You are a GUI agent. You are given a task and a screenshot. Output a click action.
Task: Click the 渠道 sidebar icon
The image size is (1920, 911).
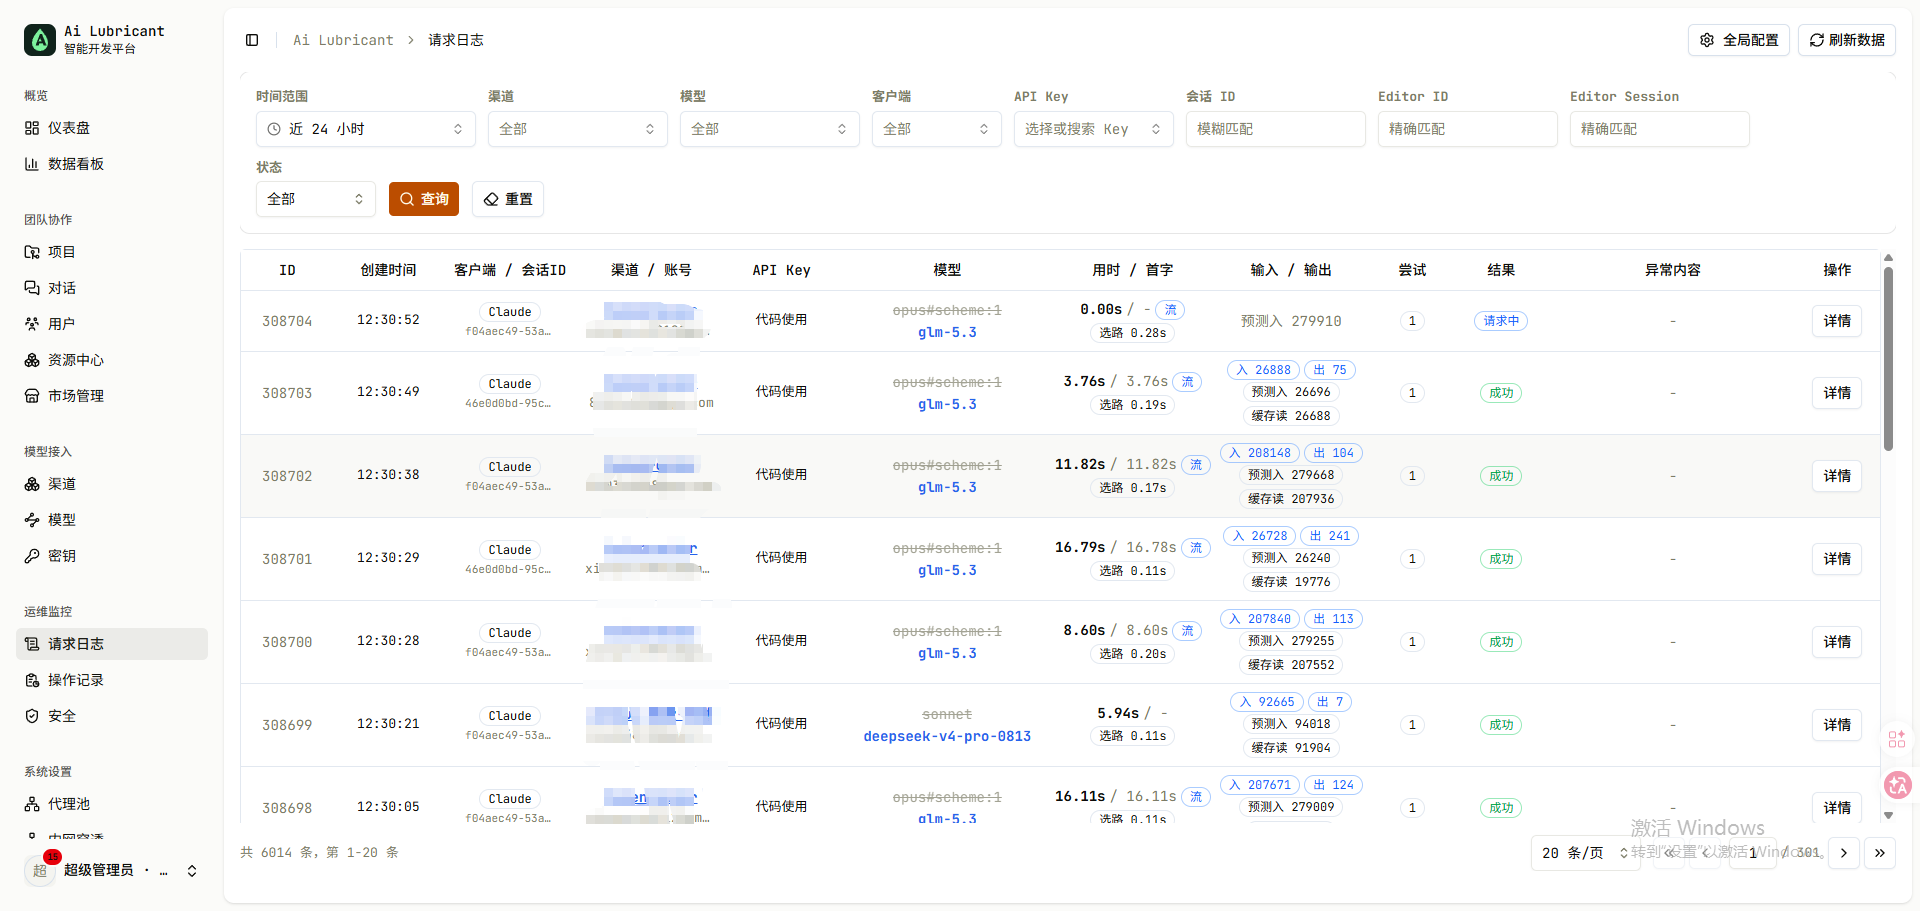coord(32,484)
